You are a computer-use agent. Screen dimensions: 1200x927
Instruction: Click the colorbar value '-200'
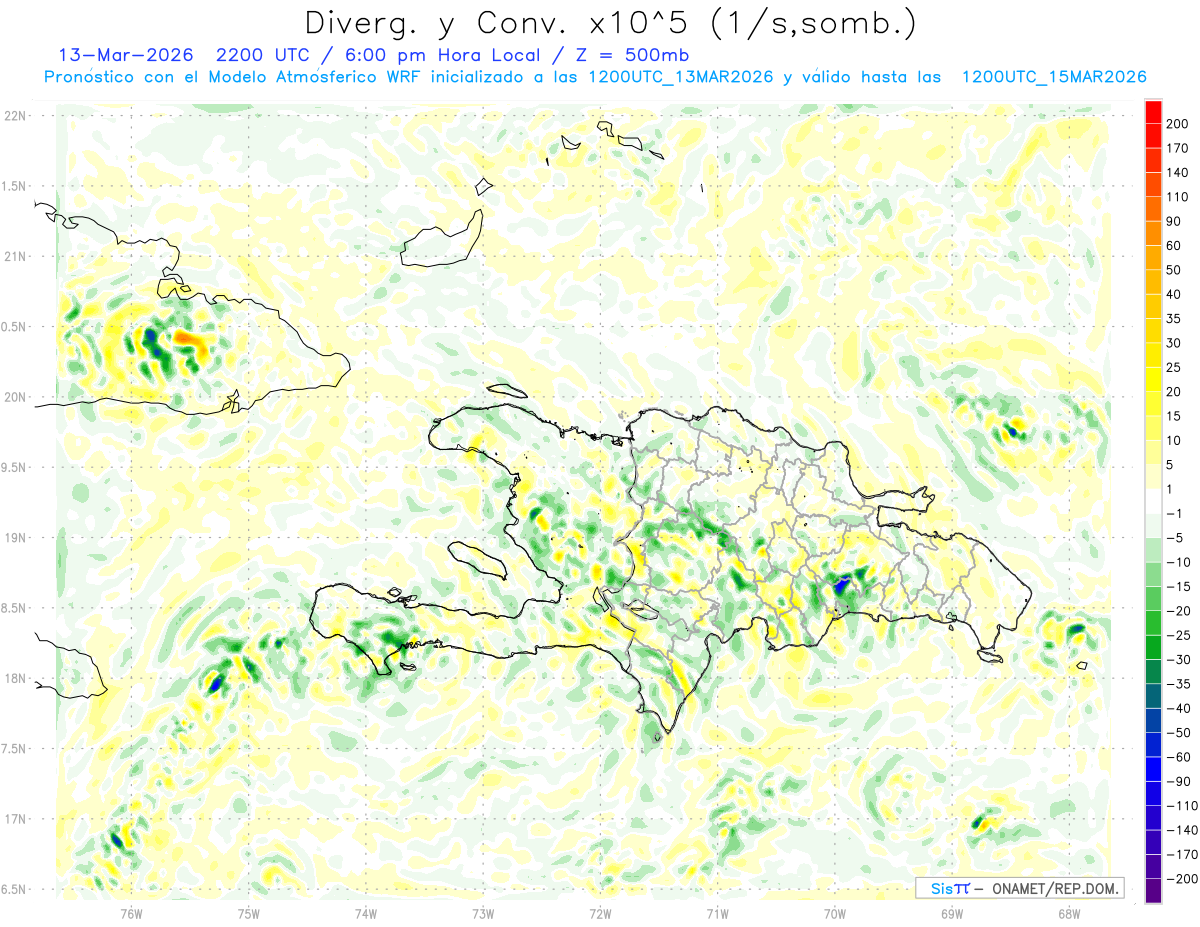pyautogui.click(x=1183, y=878)
